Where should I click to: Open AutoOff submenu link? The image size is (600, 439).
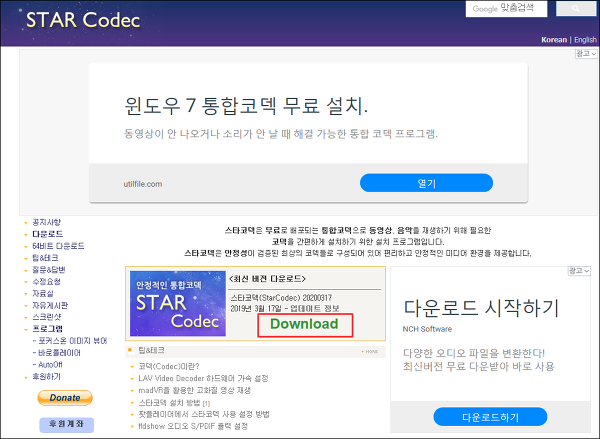point(50,365)
